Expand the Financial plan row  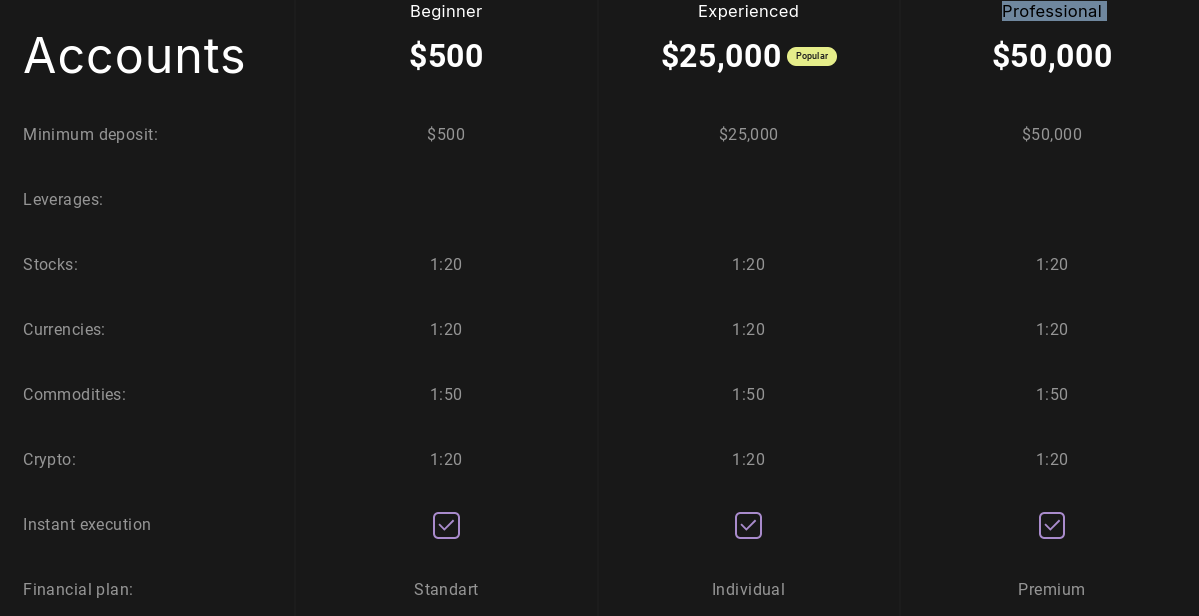77,589
